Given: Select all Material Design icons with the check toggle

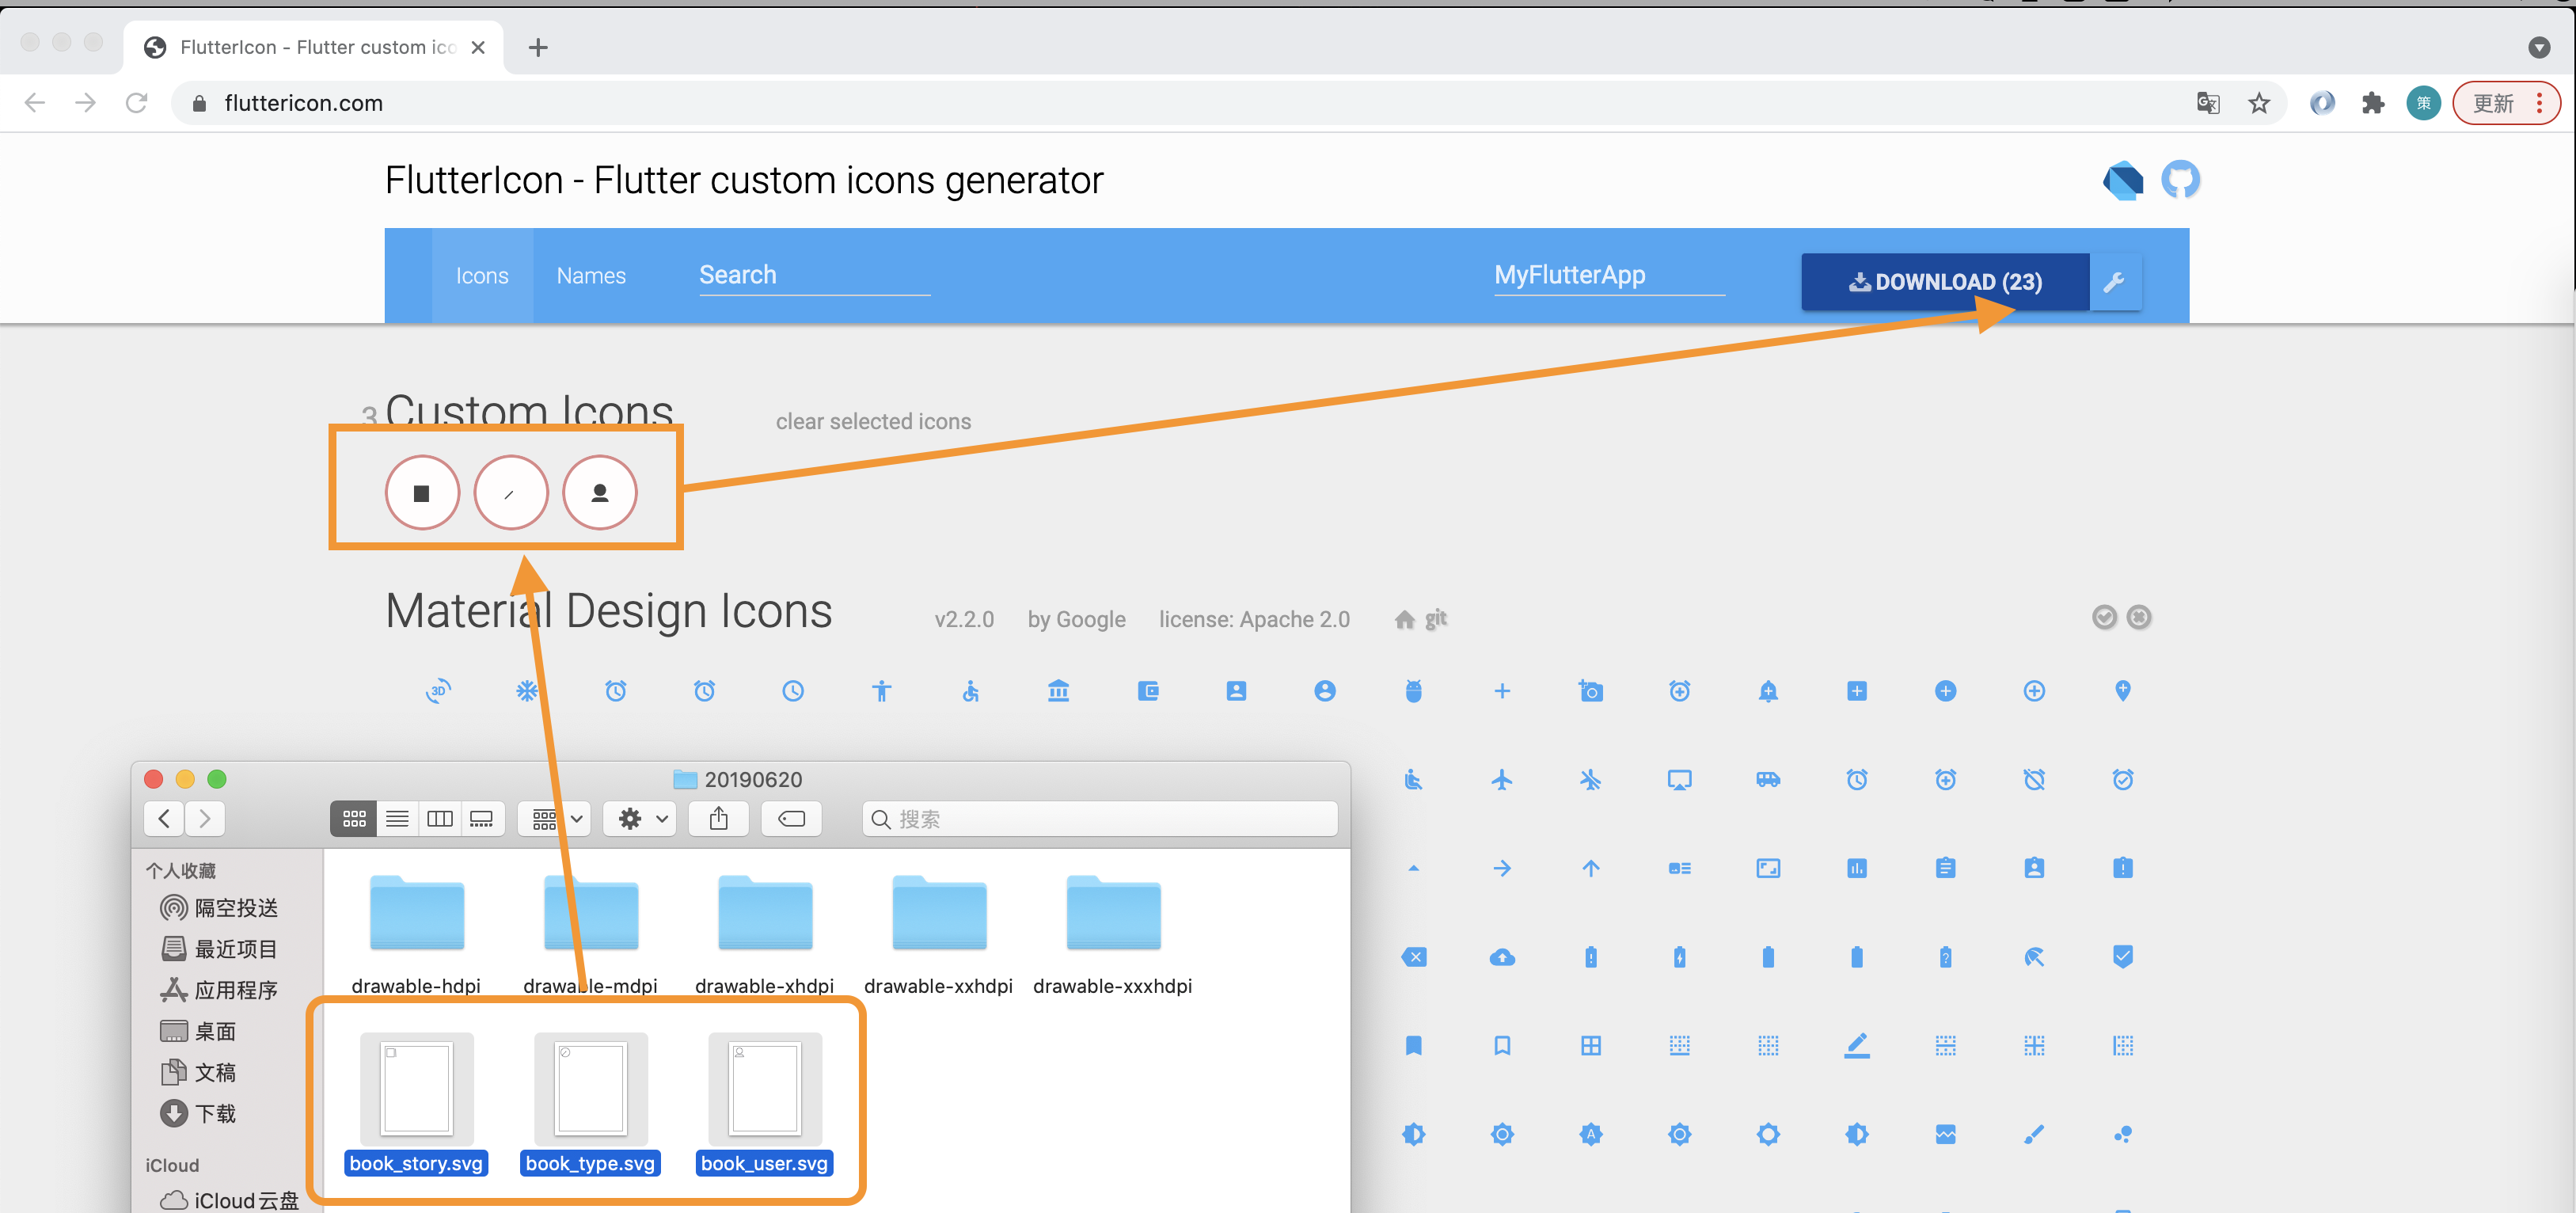Looking at the screenshot, I should pyautogui.click(x=2105, y=617).
